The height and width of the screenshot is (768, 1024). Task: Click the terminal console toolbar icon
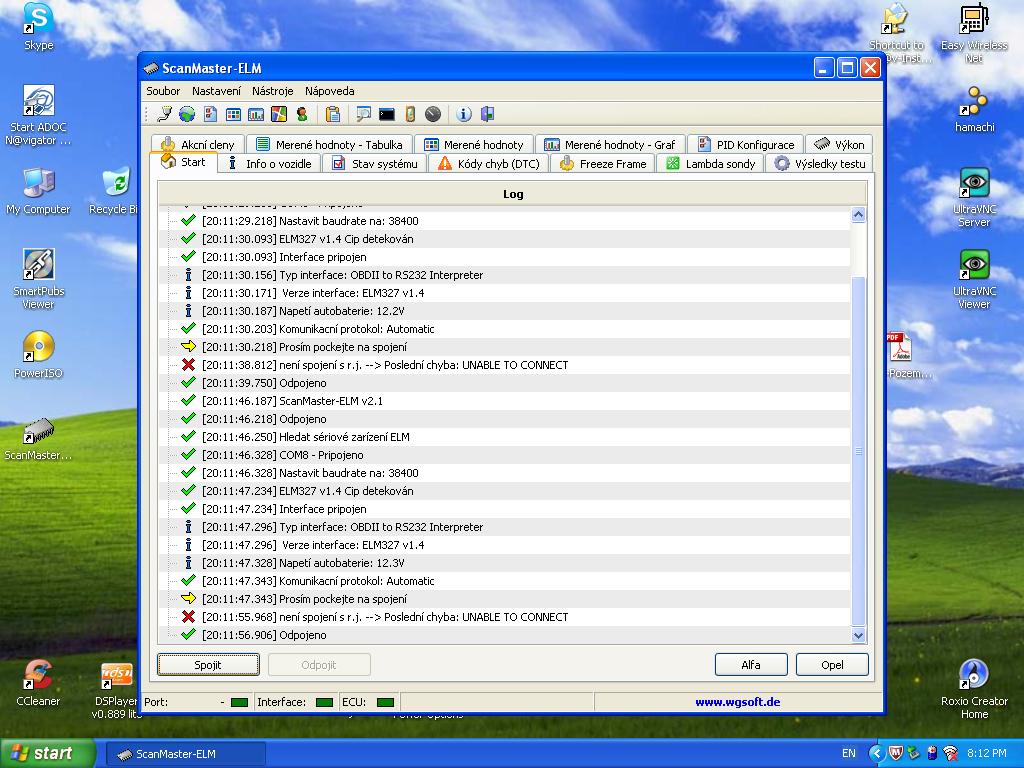387,114
